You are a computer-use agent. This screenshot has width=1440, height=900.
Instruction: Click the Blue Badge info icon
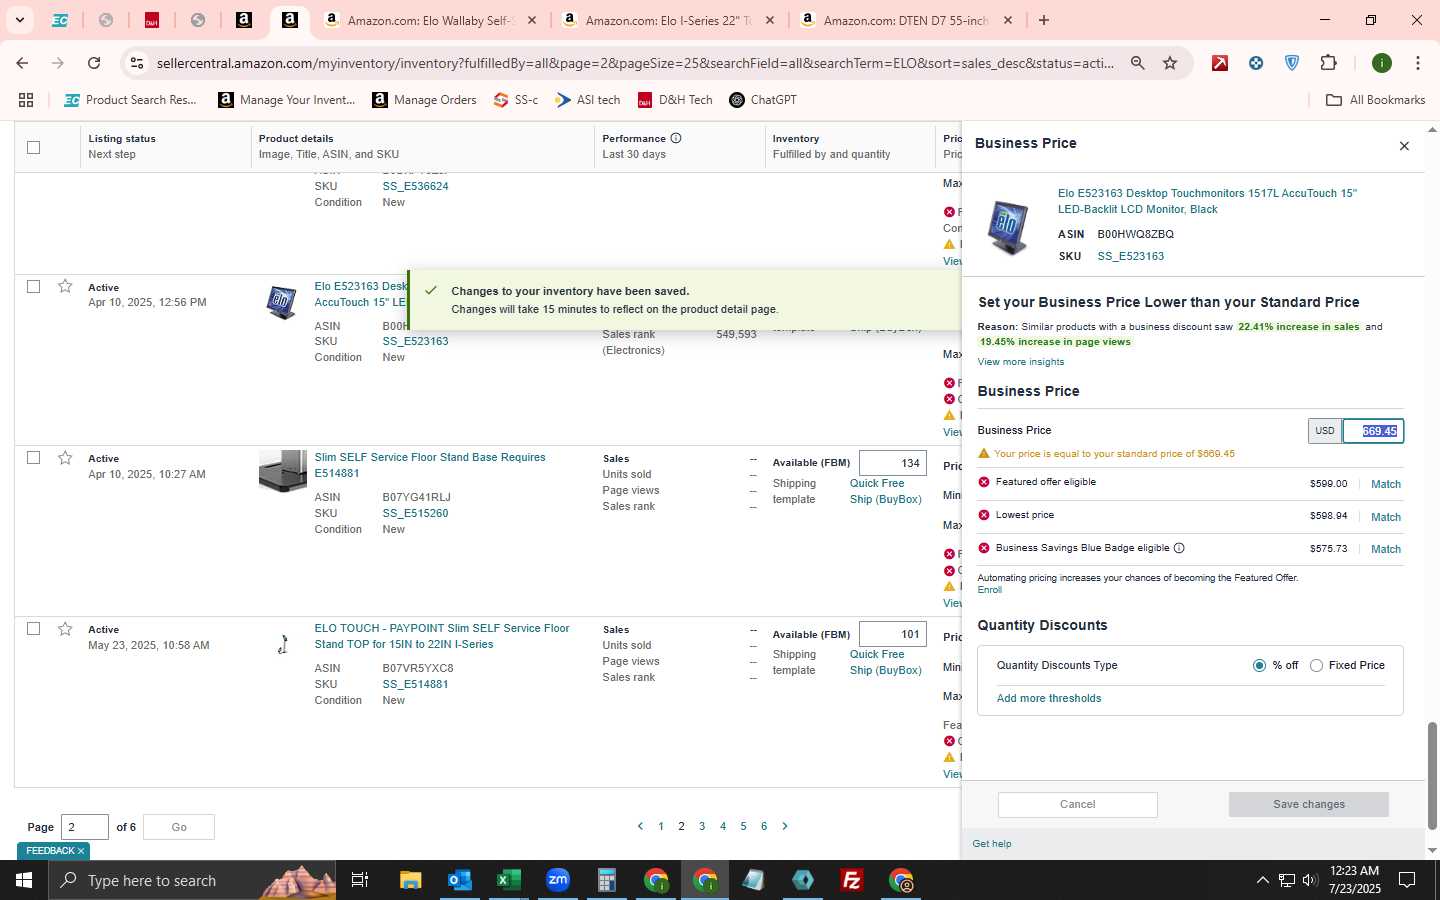[x=1179, y=548]
